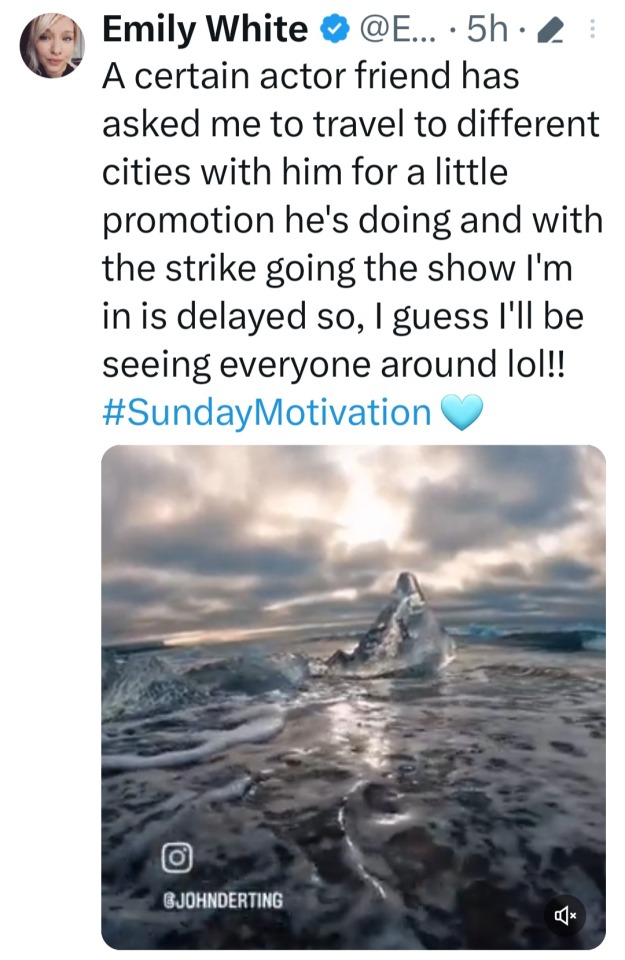Click the 5h timestamp

point(491,31)
